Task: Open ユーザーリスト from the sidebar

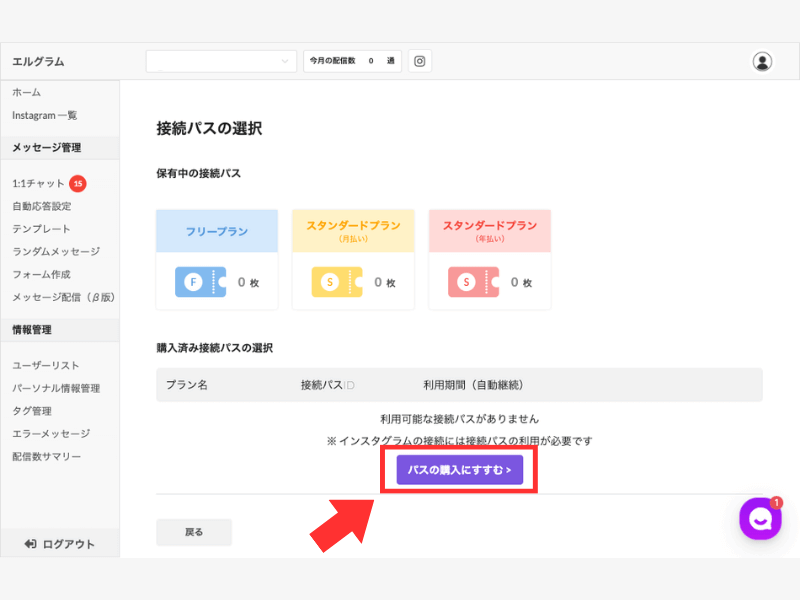Action: [46, 365]
